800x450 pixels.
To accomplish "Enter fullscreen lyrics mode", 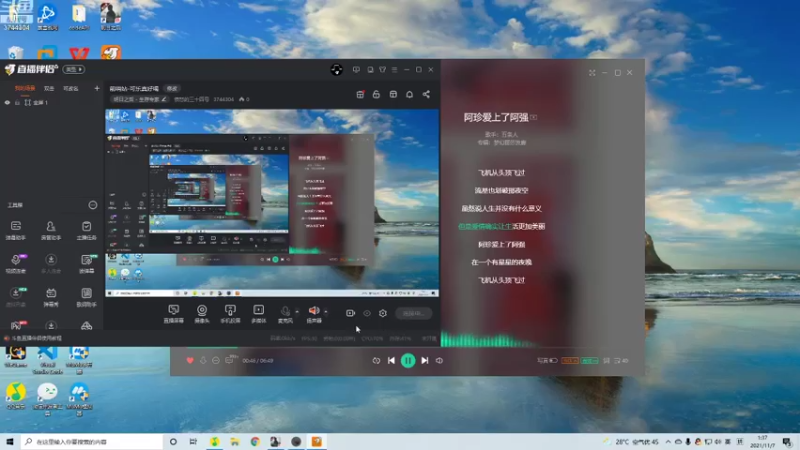I will pyautogui.click(x=592, y=73).
